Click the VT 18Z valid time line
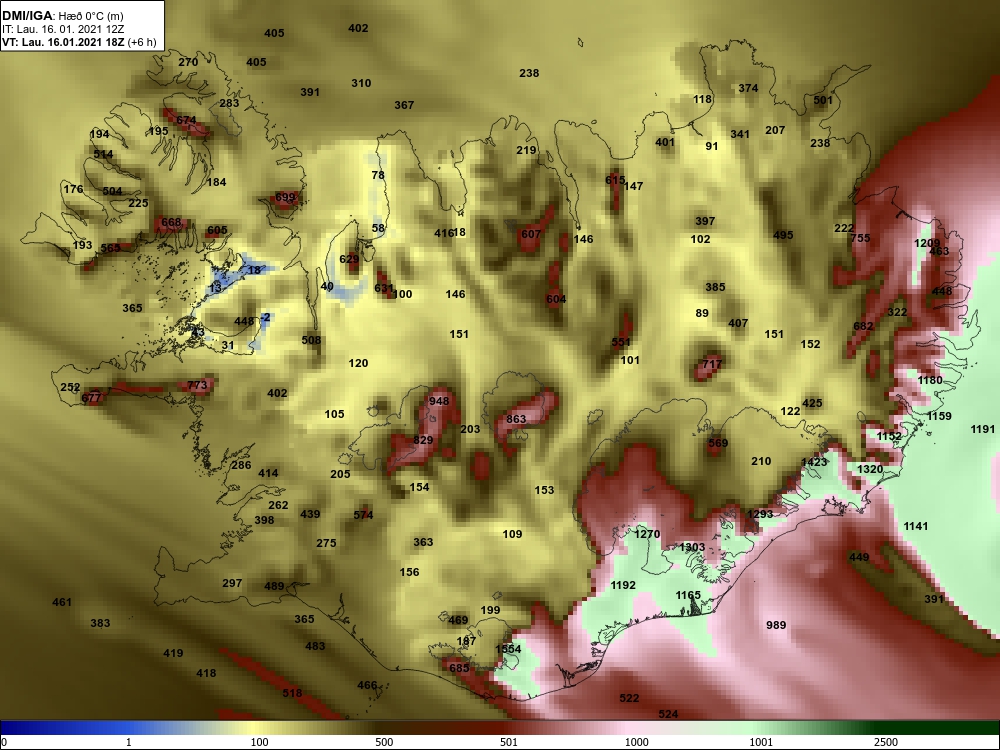The height and width of the screenshot is (750, 1000). 79,43
